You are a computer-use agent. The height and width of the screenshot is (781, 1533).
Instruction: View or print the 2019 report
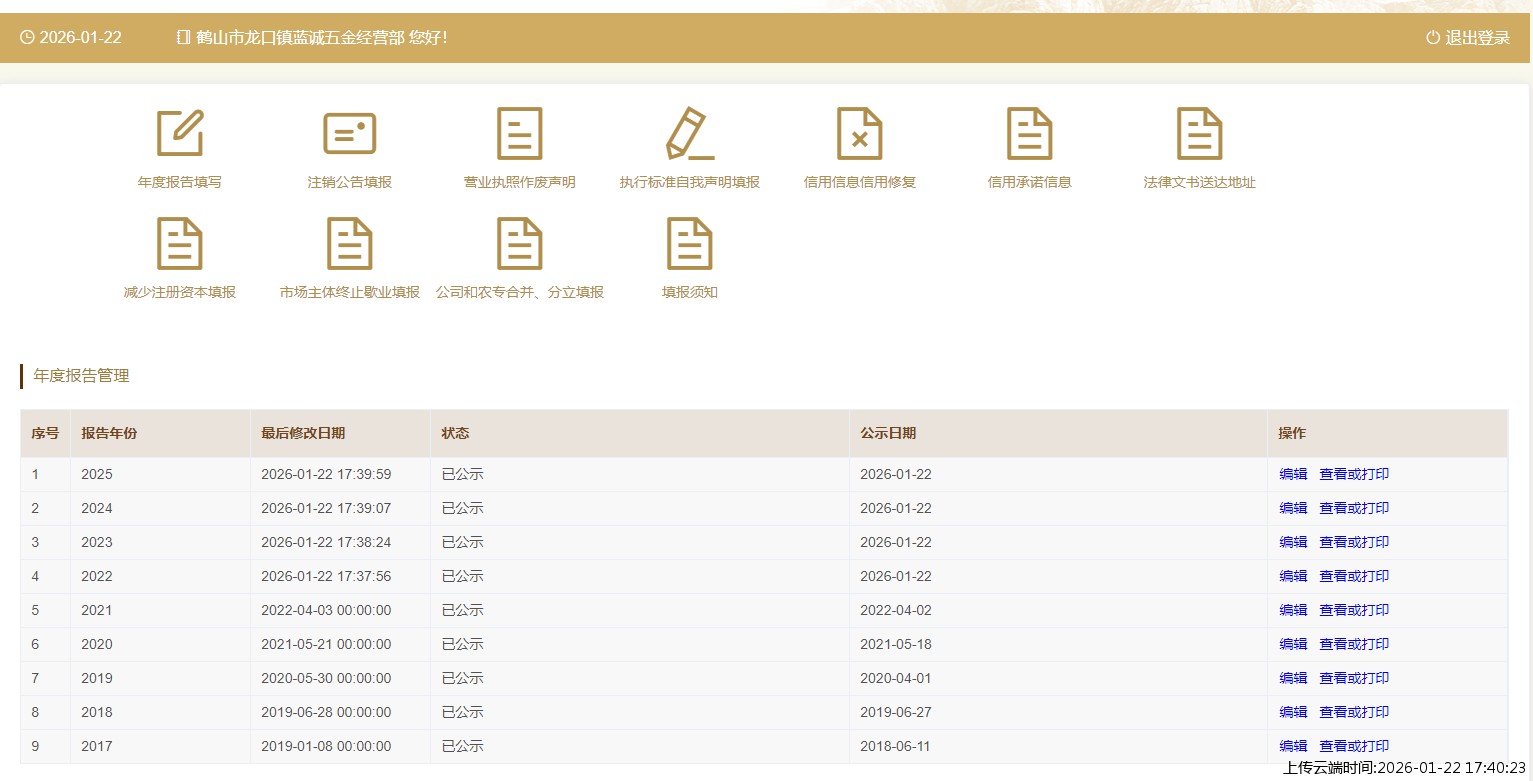click(1353, 679)
